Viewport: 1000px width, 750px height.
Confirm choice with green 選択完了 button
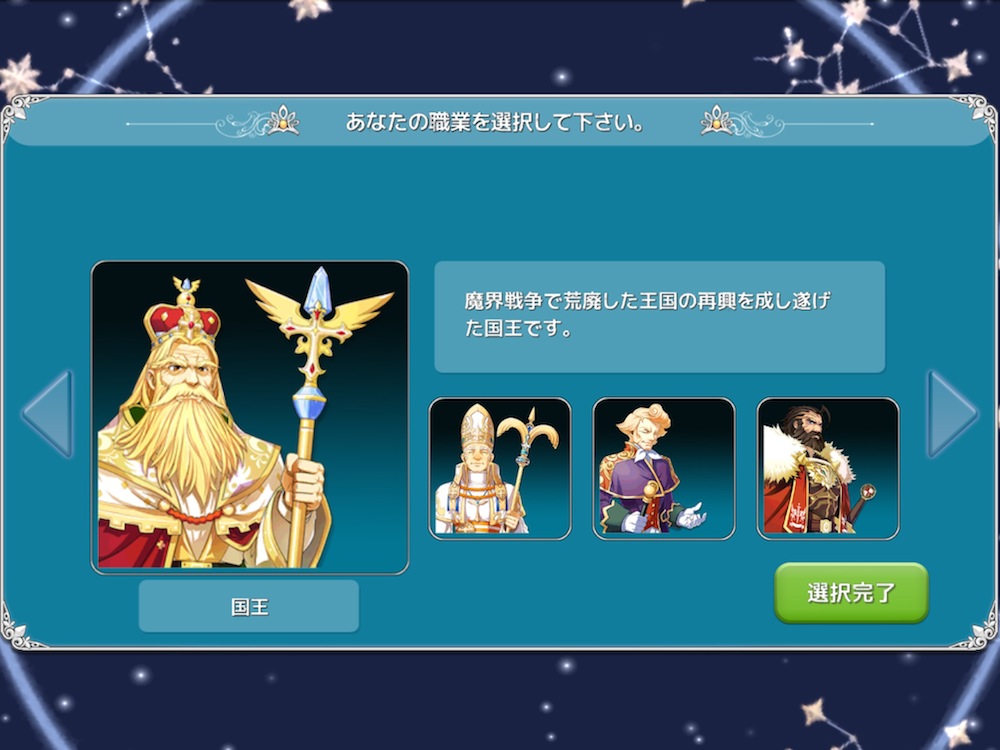[x=851, y=593]
